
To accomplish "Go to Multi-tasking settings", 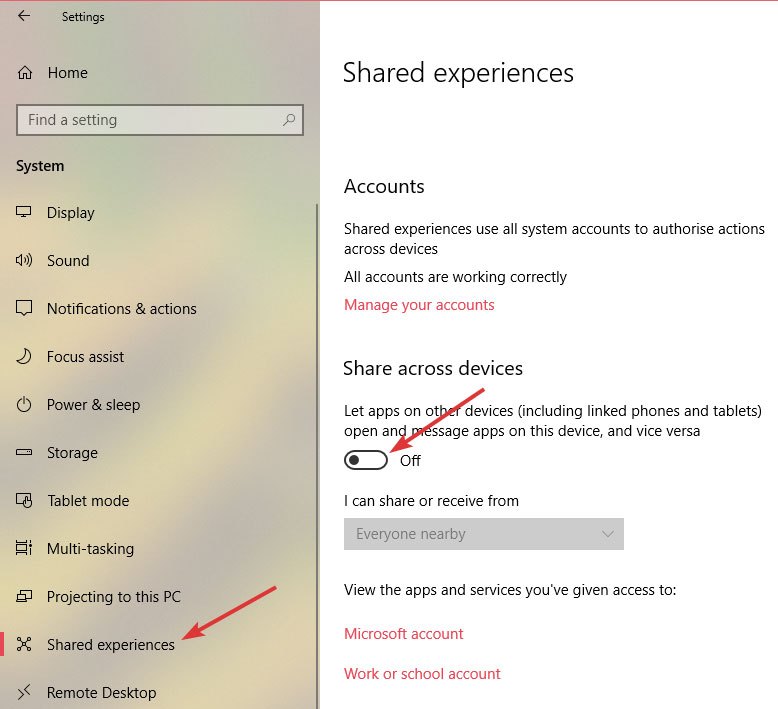I will [90, 549].
